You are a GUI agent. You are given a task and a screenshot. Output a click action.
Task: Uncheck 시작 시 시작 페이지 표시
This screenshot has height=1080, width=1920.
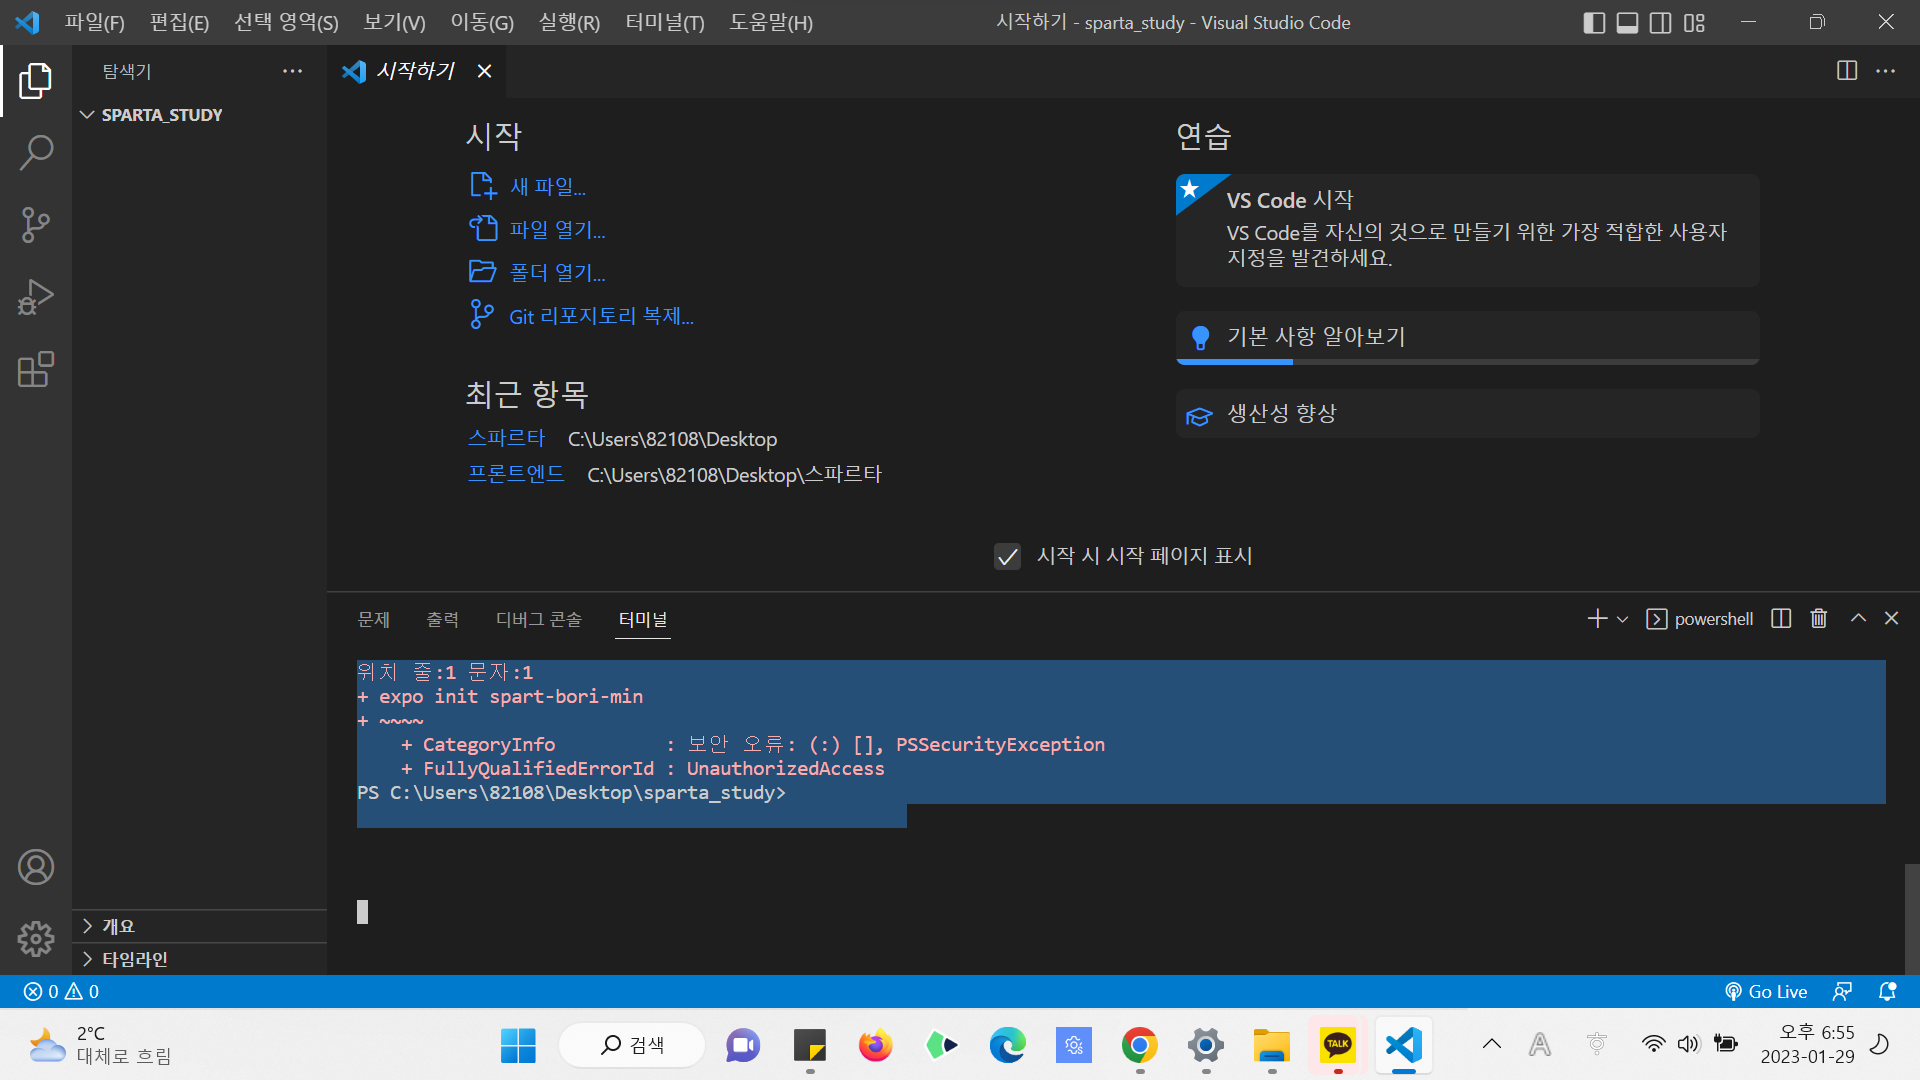click(1007, 556)
